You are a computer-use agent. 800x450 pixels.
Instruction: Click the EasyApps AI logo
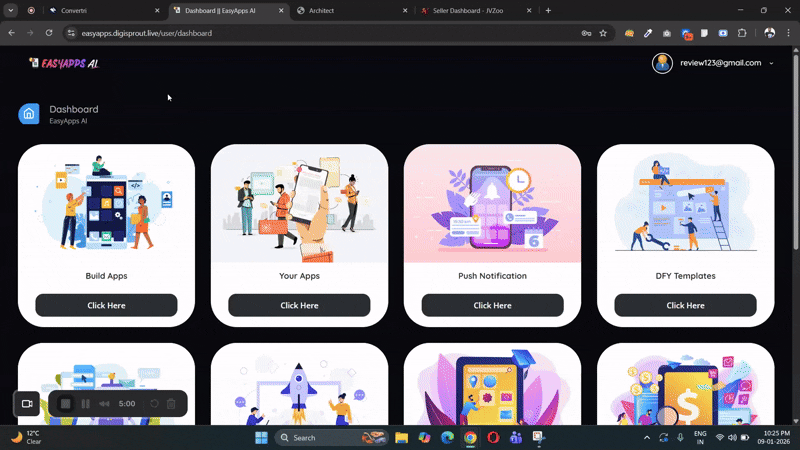click(x=64, y=63)
